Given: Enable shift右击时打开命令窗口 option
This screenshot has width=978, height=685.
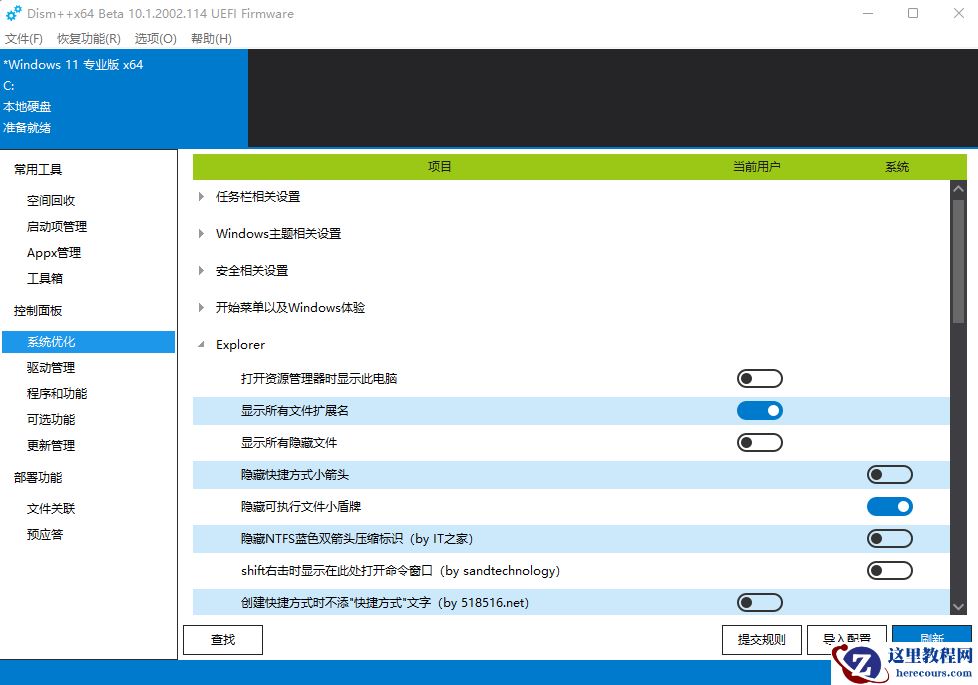Looking at the screenshot, I should (x=889, y=570).
